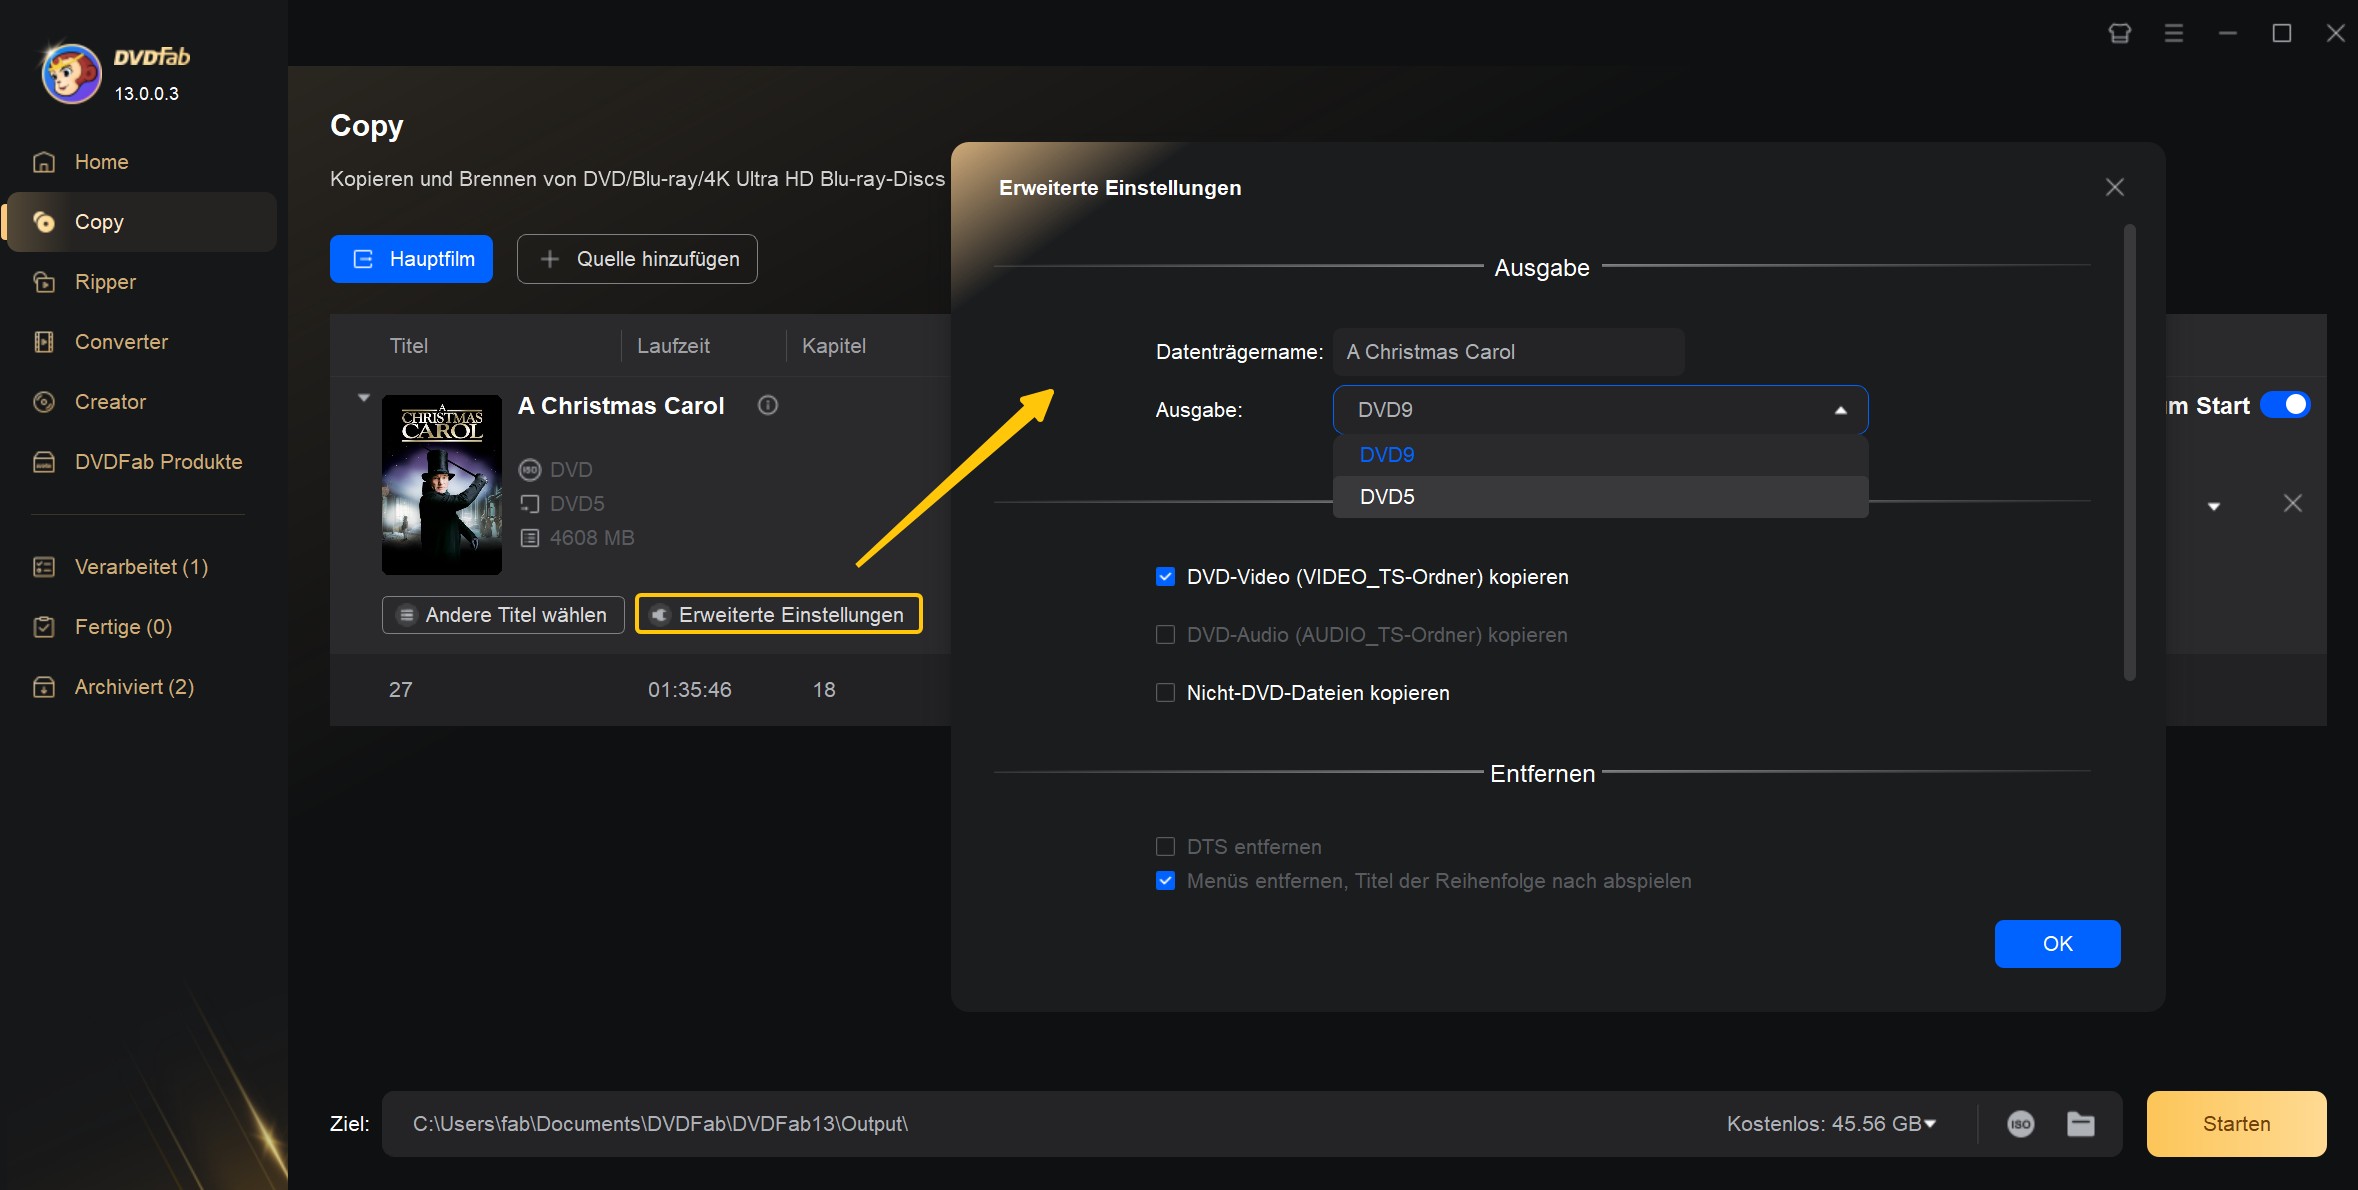The height and width of the screenshot is (1190, 2358).
Task: Click the Creator disc icon
Action: [x=44, y=402]
